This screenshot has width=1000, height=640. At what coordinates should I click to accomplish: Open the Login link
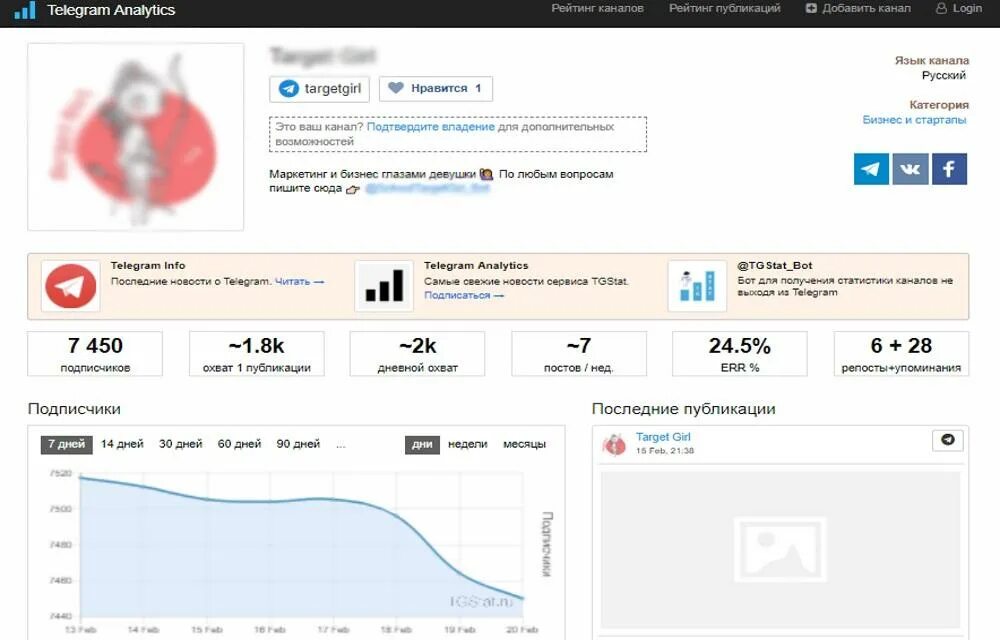pos(967,8)
